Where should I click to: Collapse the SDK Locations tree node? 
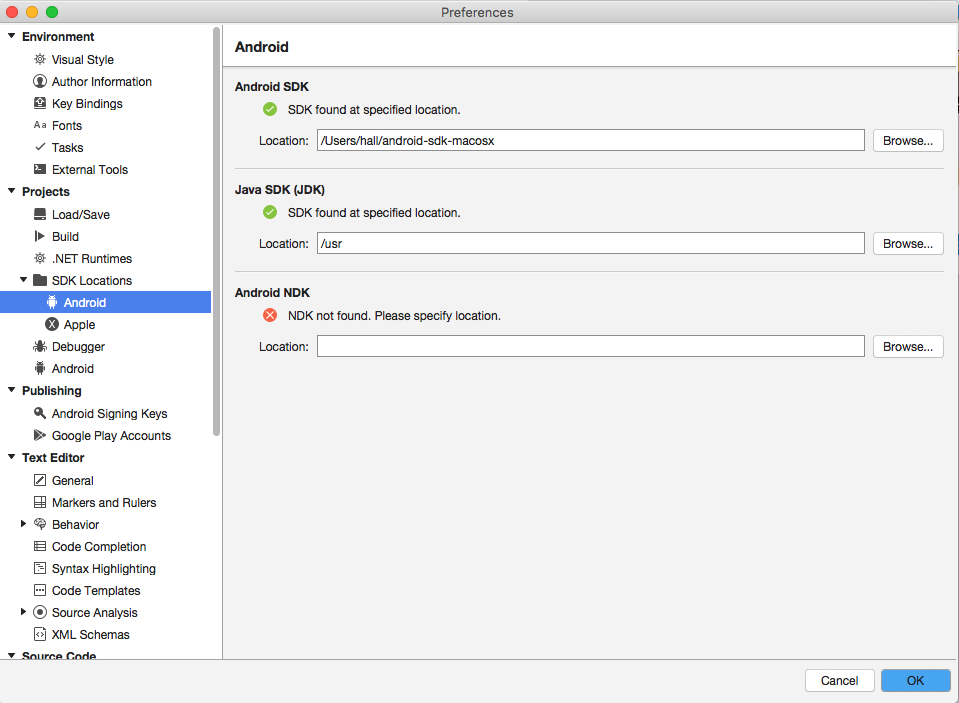[x=24, y=281]
